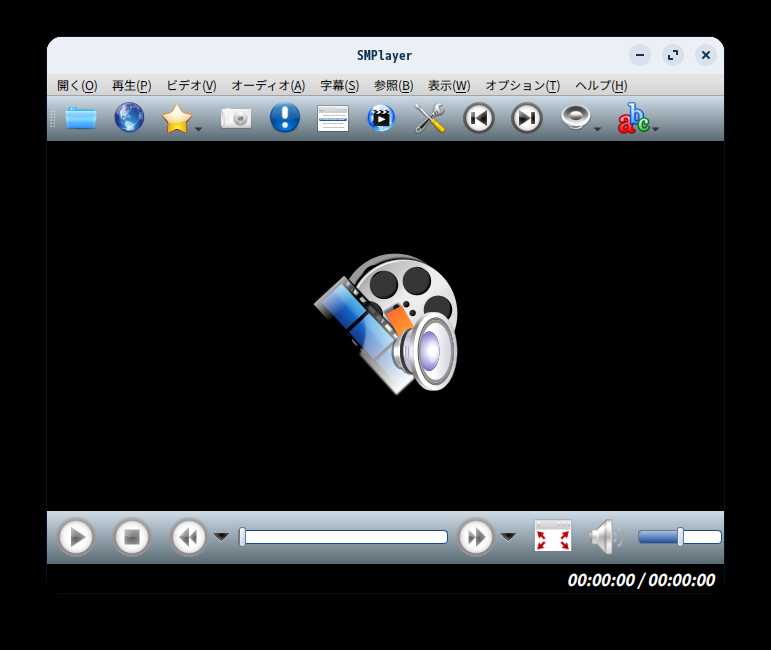Click the audio track speaker icon in toolbar

point(575,118)
